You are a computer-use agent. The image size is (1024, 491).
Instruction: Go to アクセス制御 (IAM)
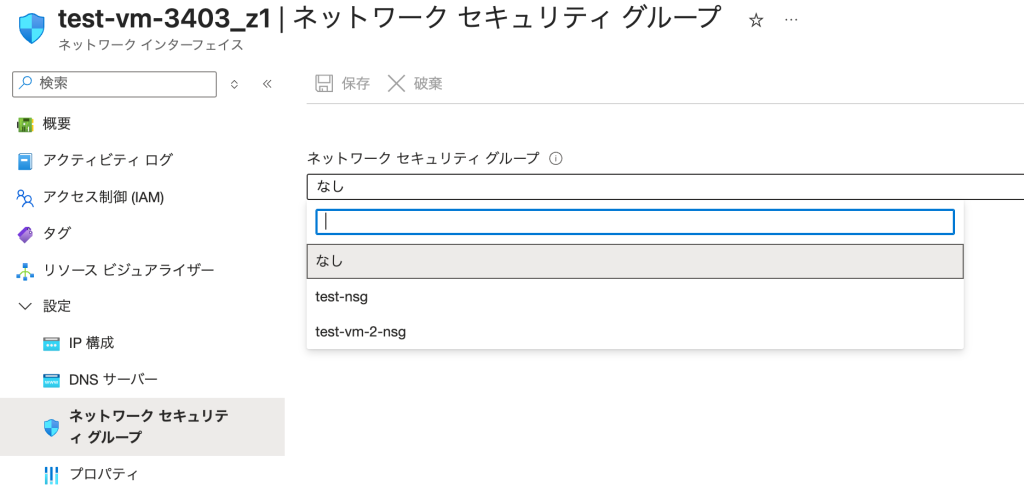pyautogui.click(x=103, y=197)
